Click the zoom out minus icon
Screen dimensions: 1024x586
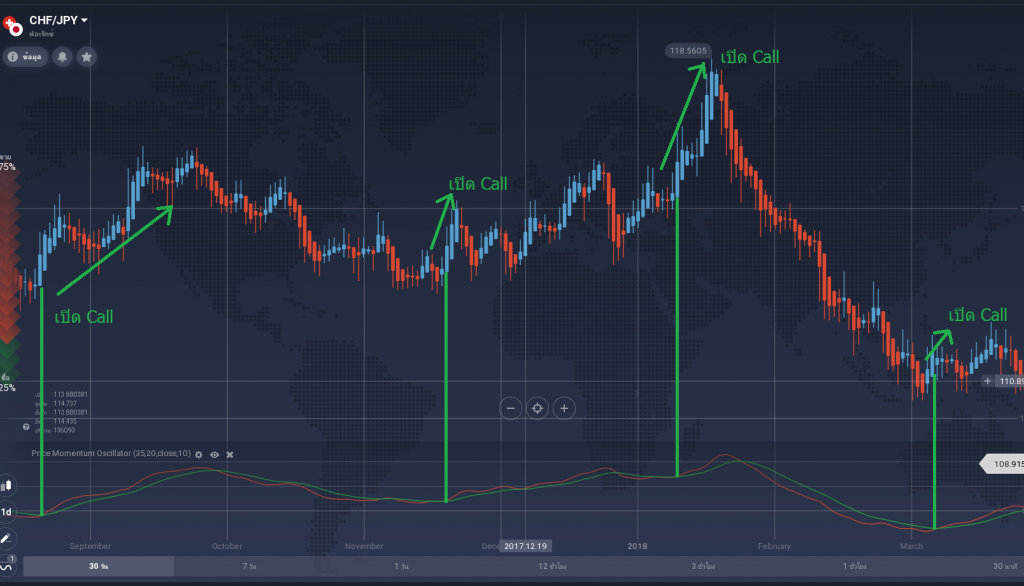tap(510, 408)
